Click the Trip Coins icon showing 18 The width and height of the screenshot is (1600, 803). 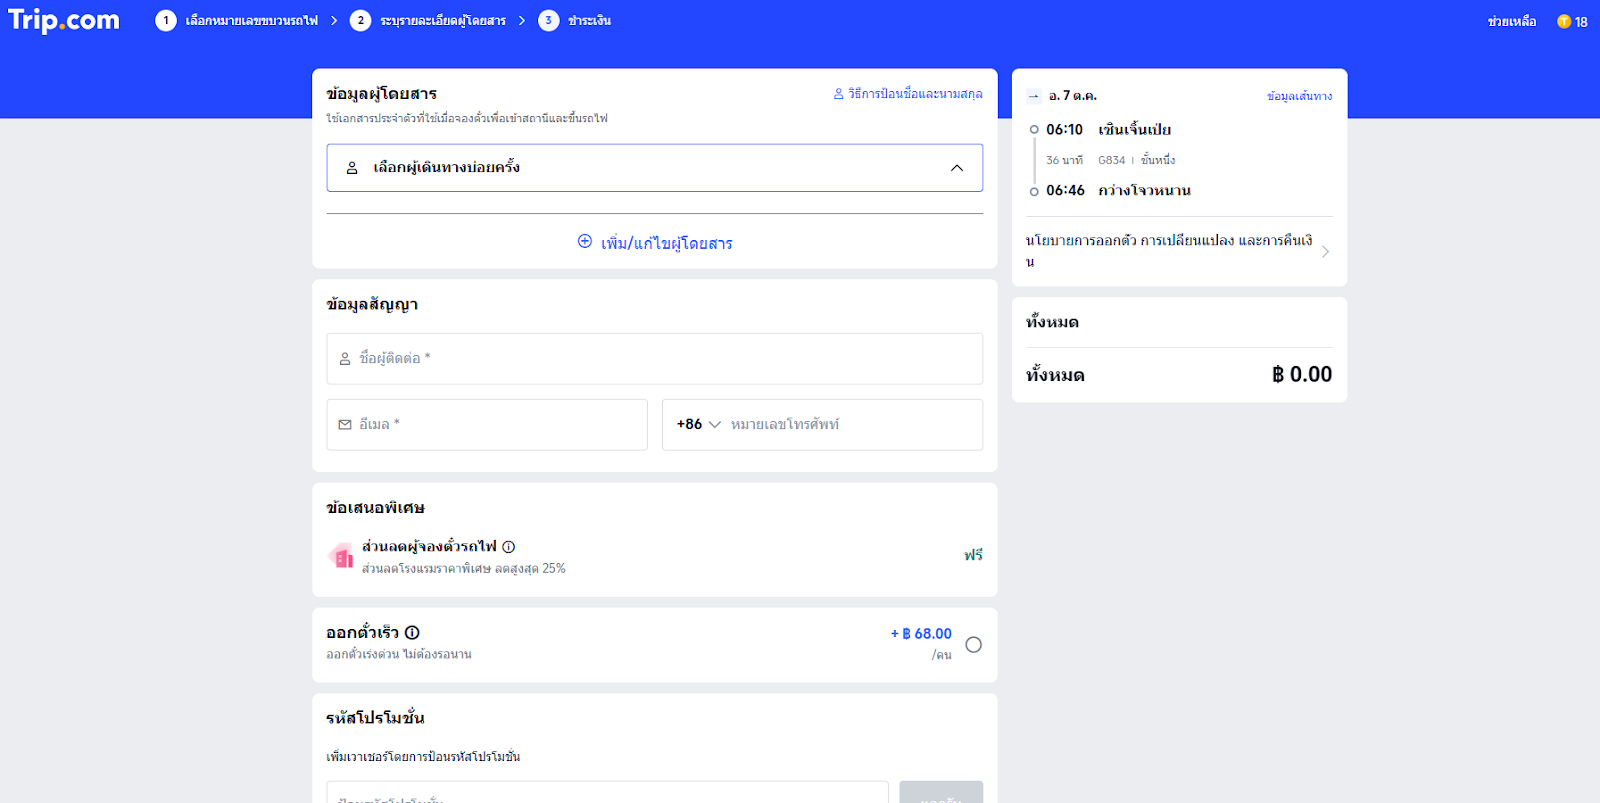point(1564,21)
